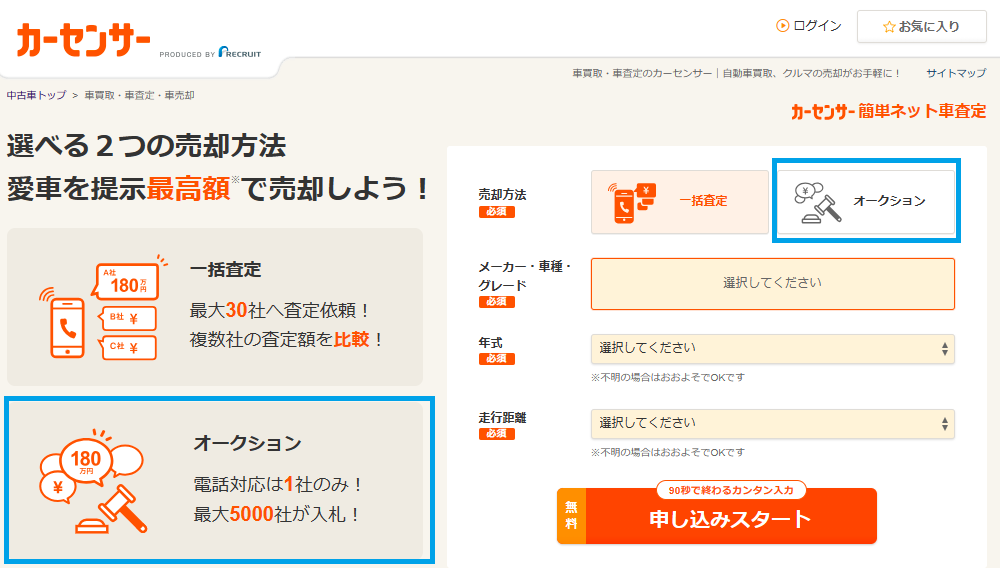Screen dimensions: 1000x568
Task: Click the phone and price bubbles icon in 一括査定 option
Action: [632, 202]
